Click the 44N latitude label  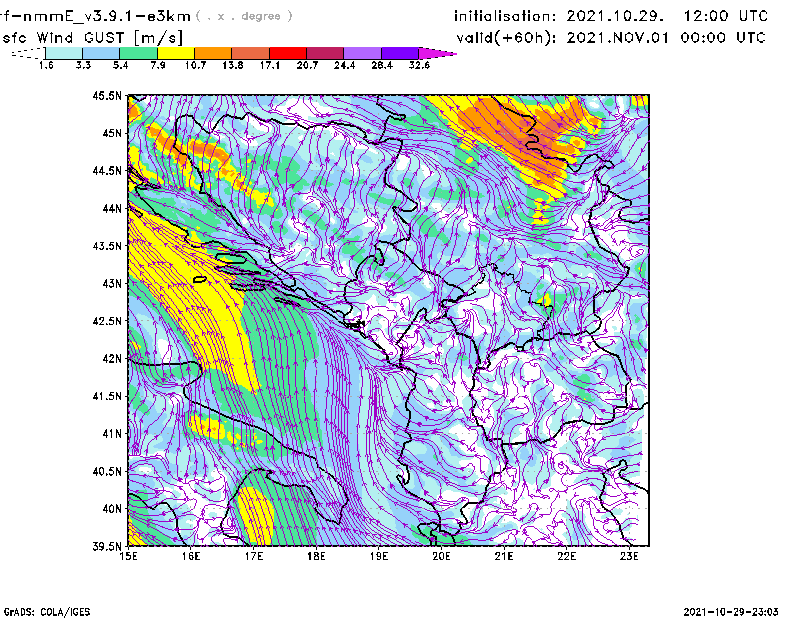coord(112,208)
